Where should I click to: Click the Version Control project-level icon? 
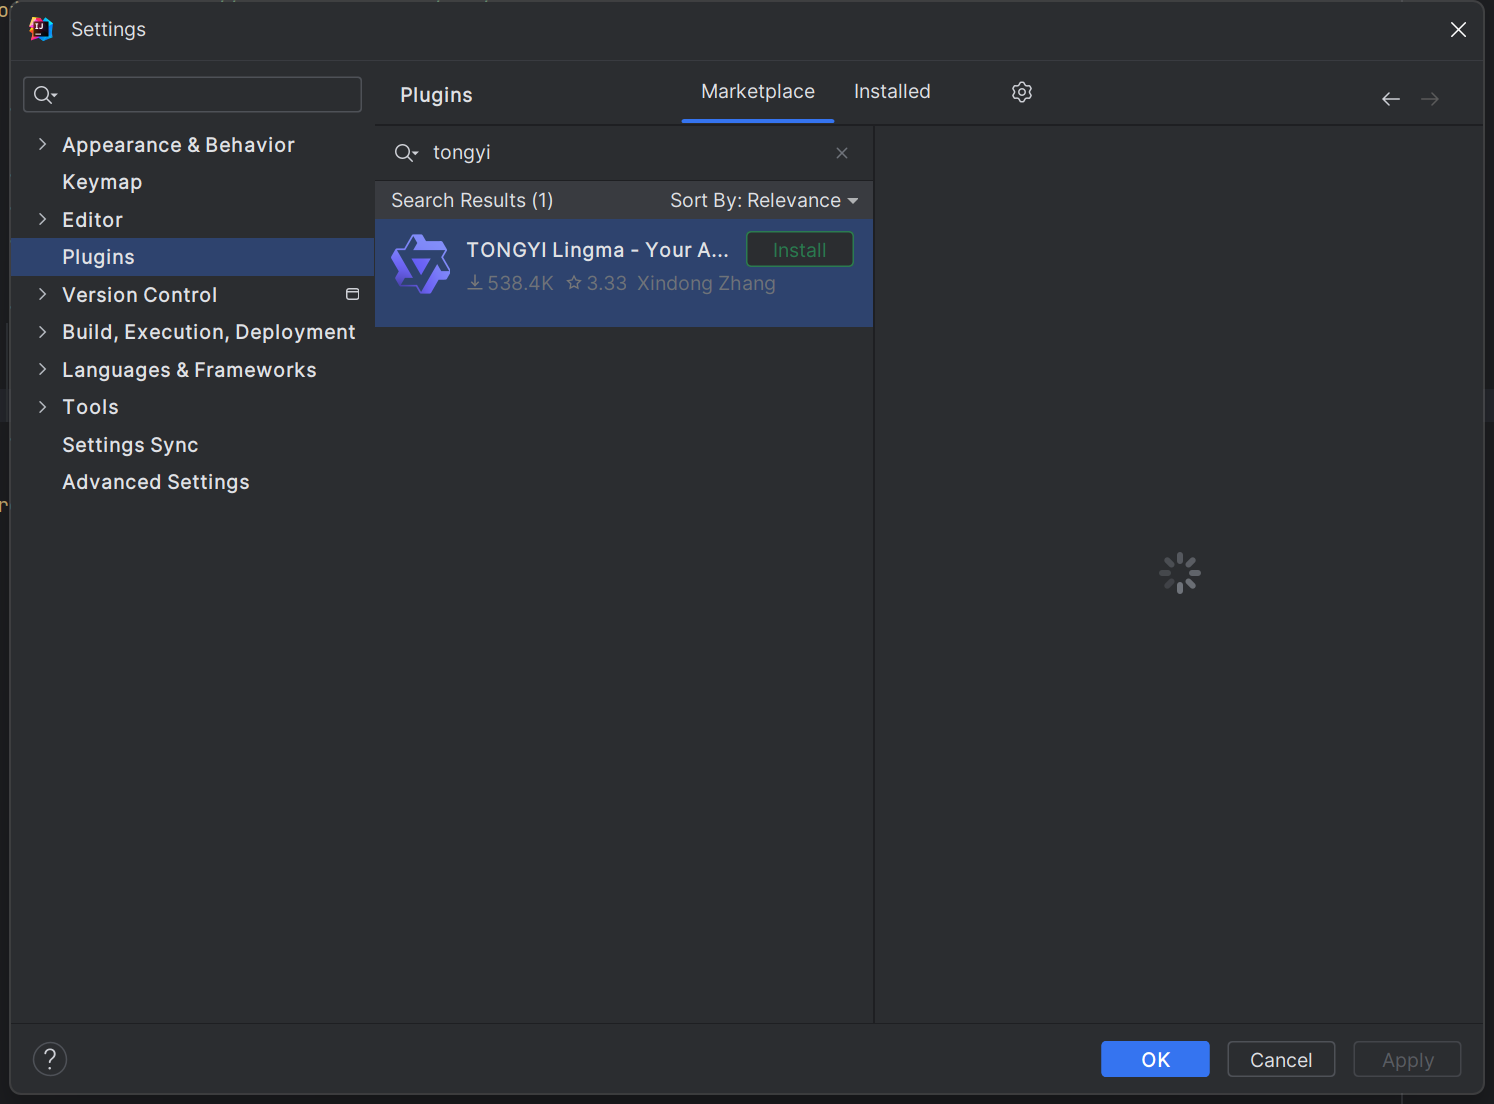(352, 294)
